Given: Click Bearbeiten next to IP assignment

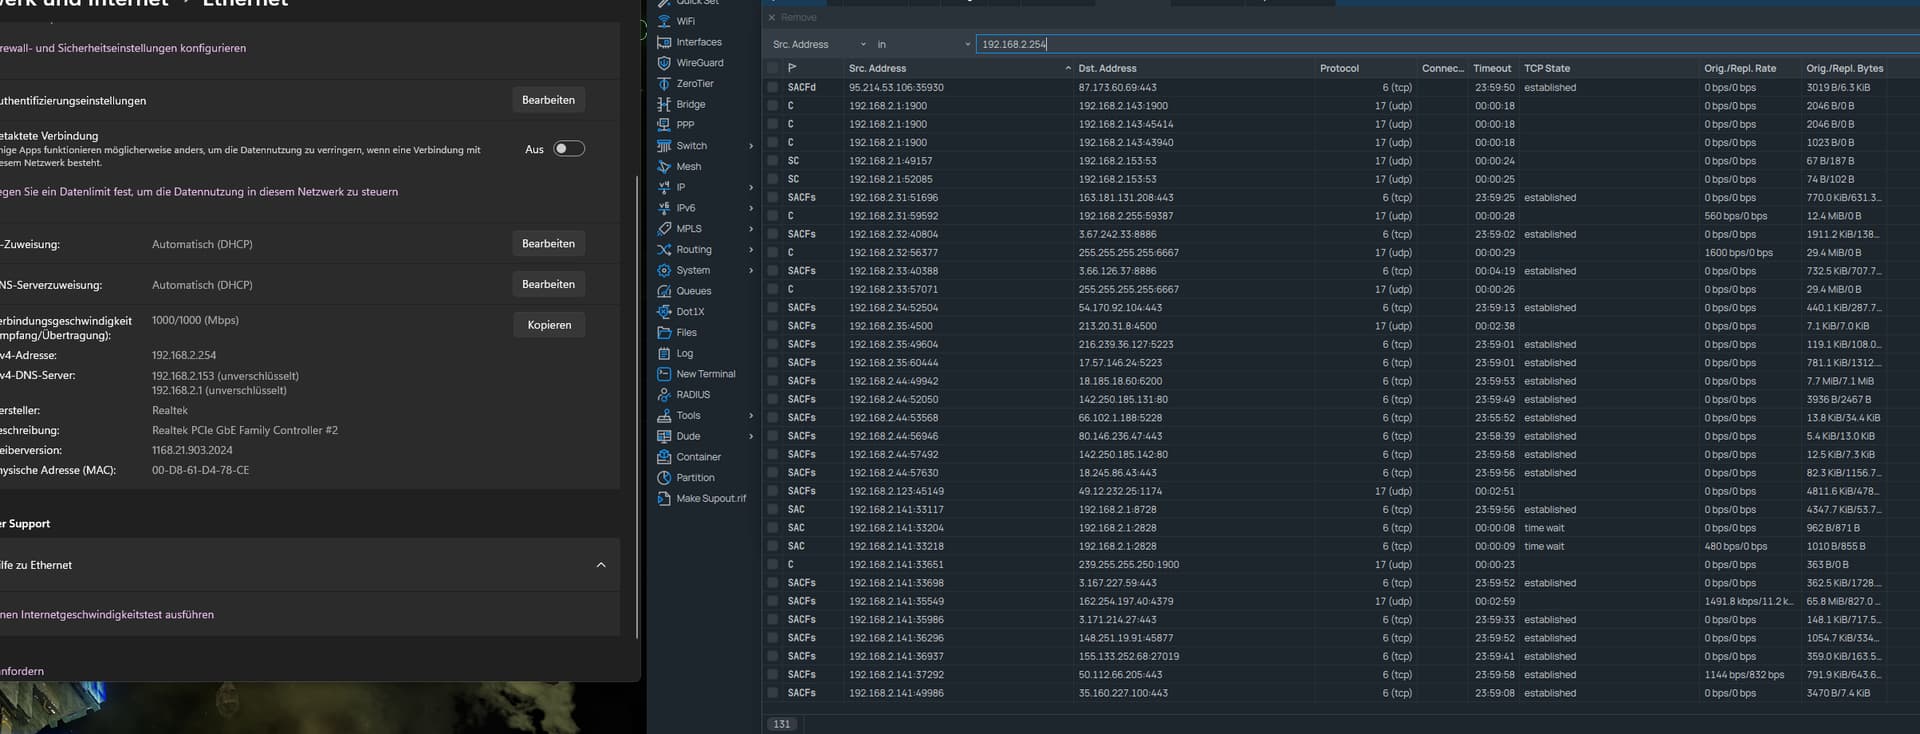Looking at the screenshot, I should point(548,243).
